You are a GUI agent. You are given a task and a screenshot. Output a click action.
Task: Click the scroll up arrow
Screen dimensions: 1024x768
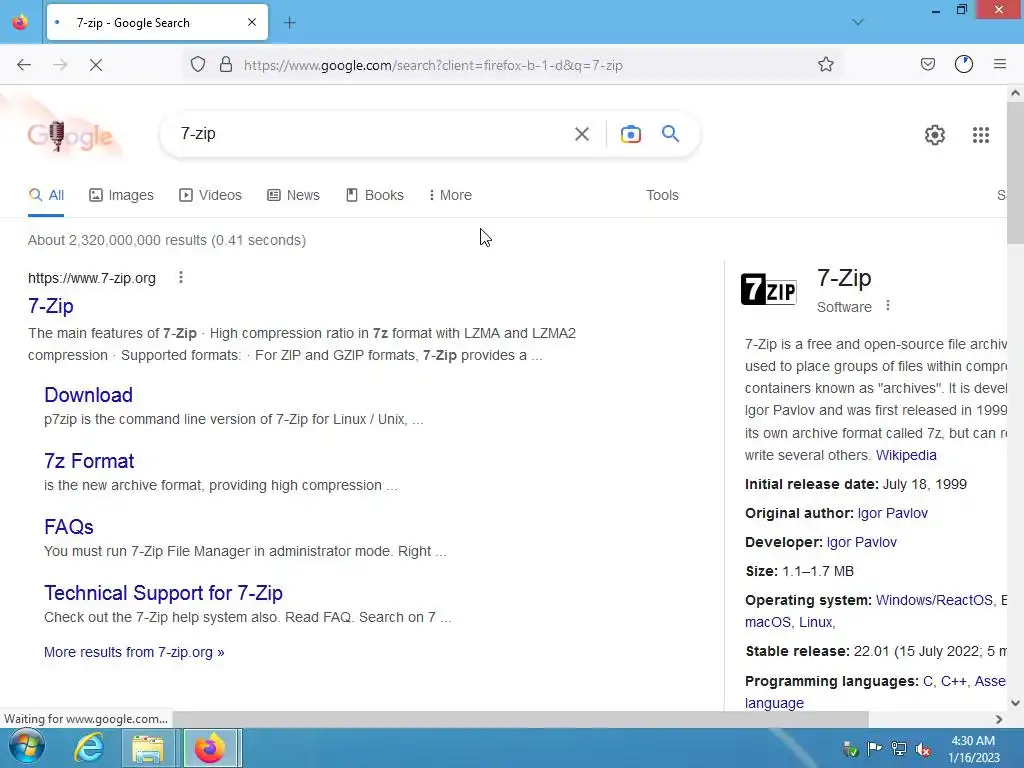(x=1015, y=93)
